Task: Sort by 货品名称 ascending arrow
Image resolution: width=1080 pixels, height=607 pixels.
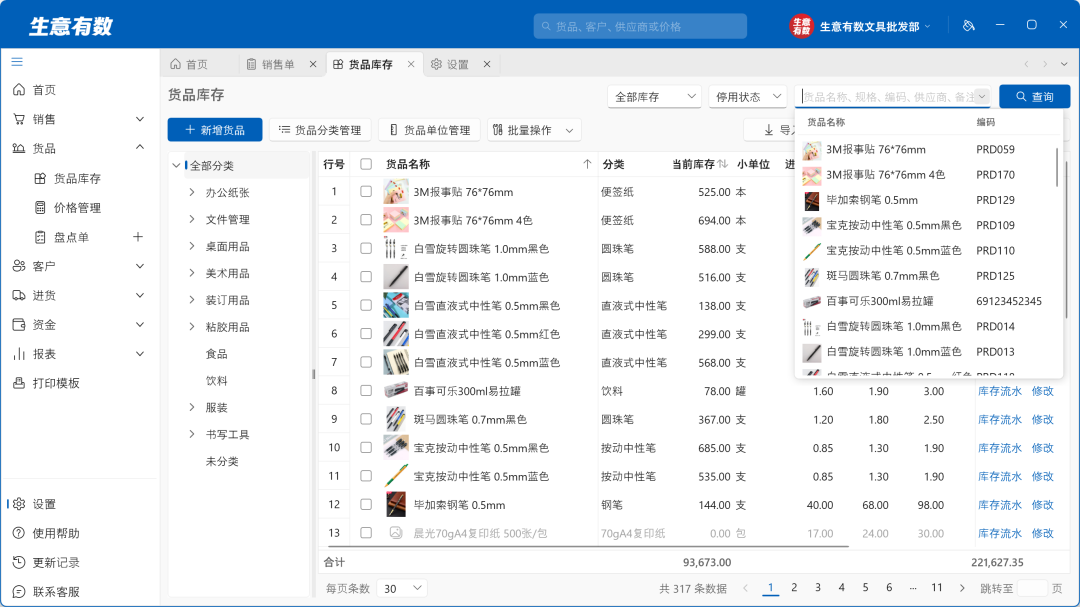Action: tap(587, 164)
